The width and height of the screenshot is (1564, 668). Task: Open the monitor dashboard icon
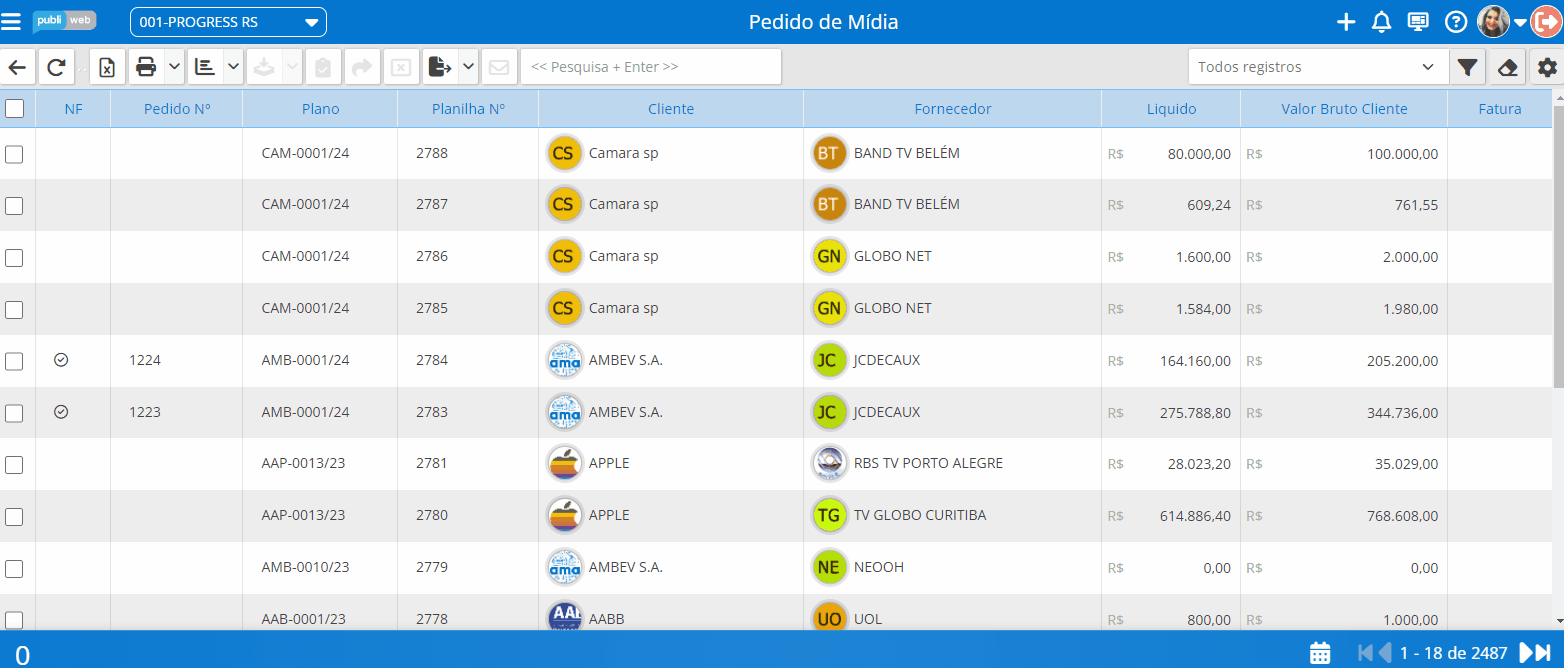[1418, 22]
